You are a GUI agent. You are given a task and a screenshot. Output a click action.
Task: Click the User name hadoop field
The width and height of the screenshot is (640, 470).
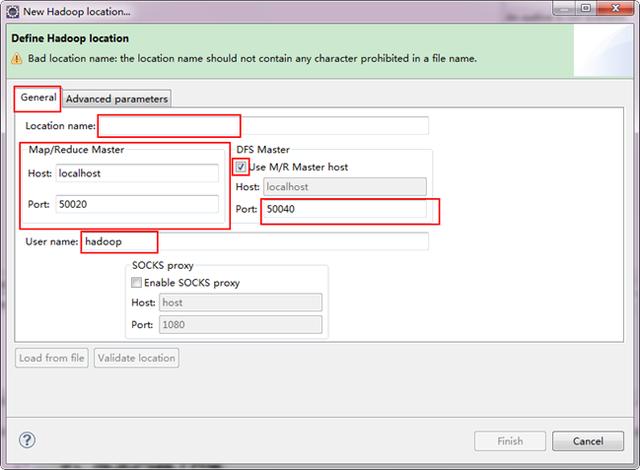[x=255, y=242]
